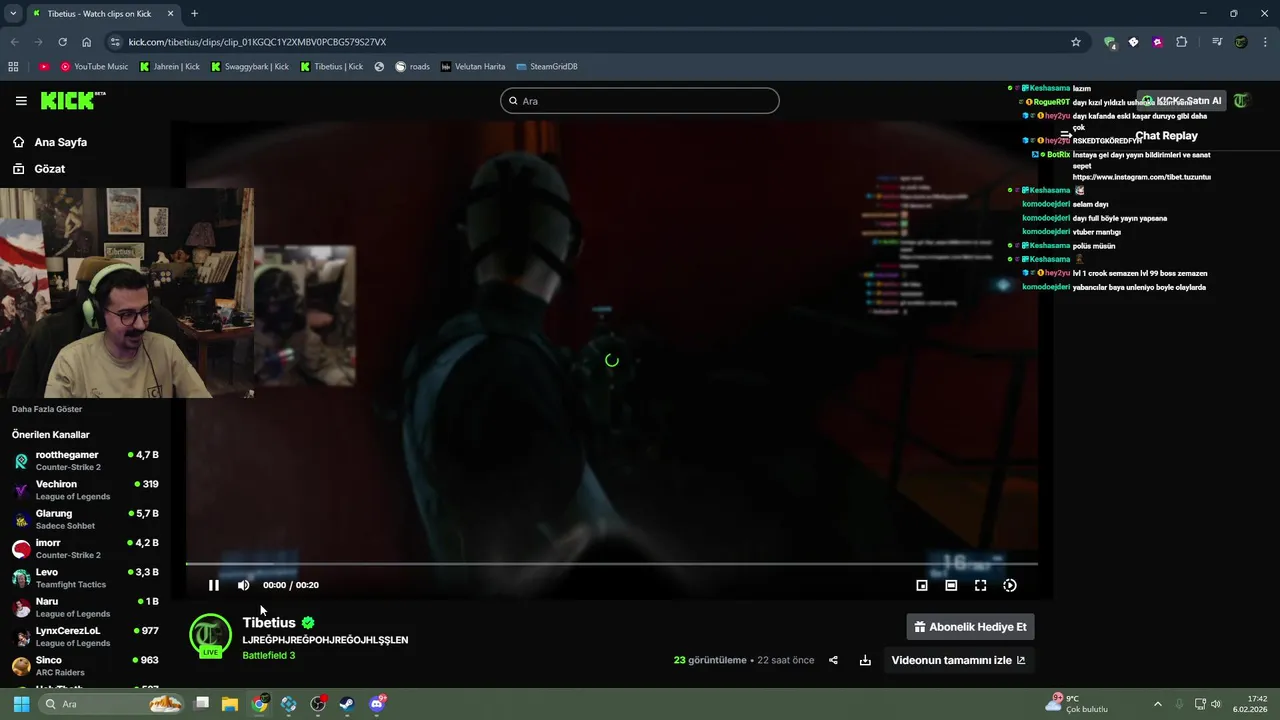Show hidden system tray icons
The width and height of the screenshot is (1280, 720).
point(1158,704)
